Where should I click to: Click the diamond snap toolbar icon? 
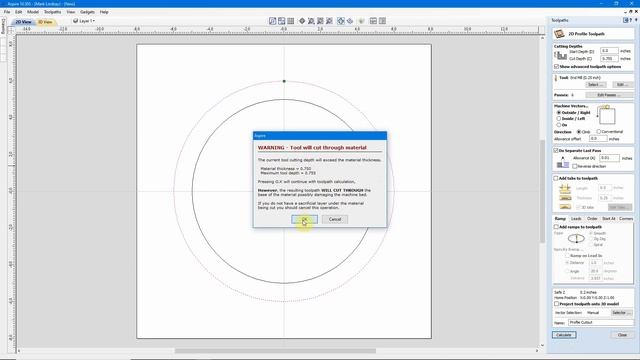302,21
